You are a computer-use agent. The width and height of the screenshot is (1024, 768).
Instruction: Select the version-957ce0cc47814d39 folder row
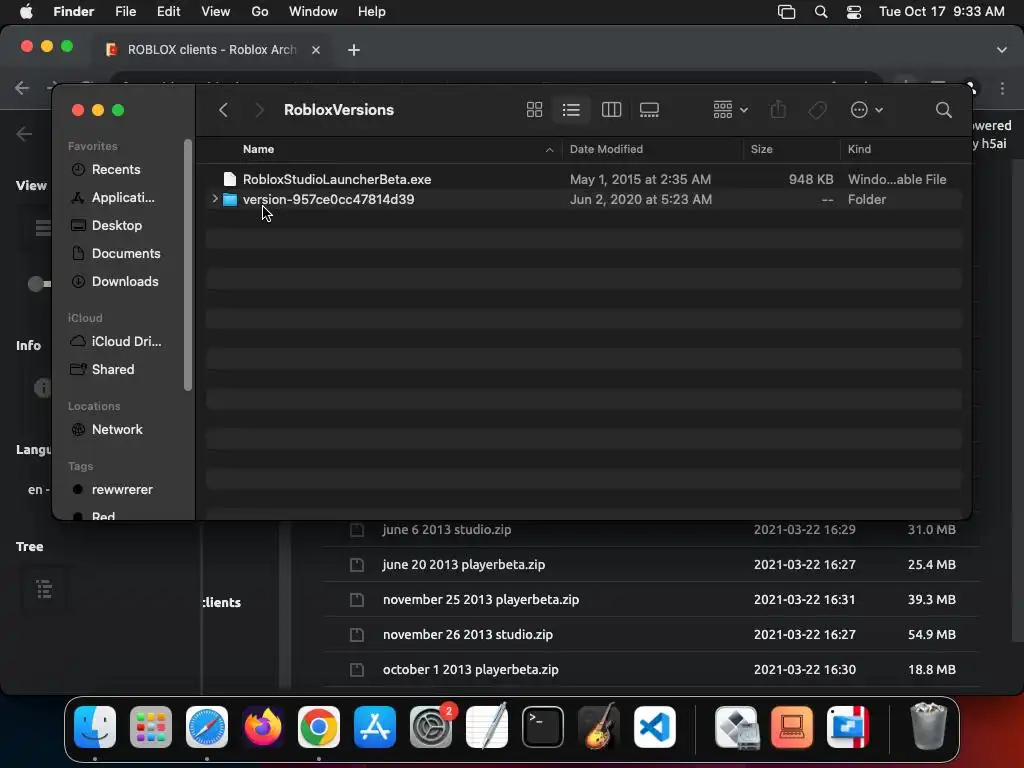(x=583, y=199)
